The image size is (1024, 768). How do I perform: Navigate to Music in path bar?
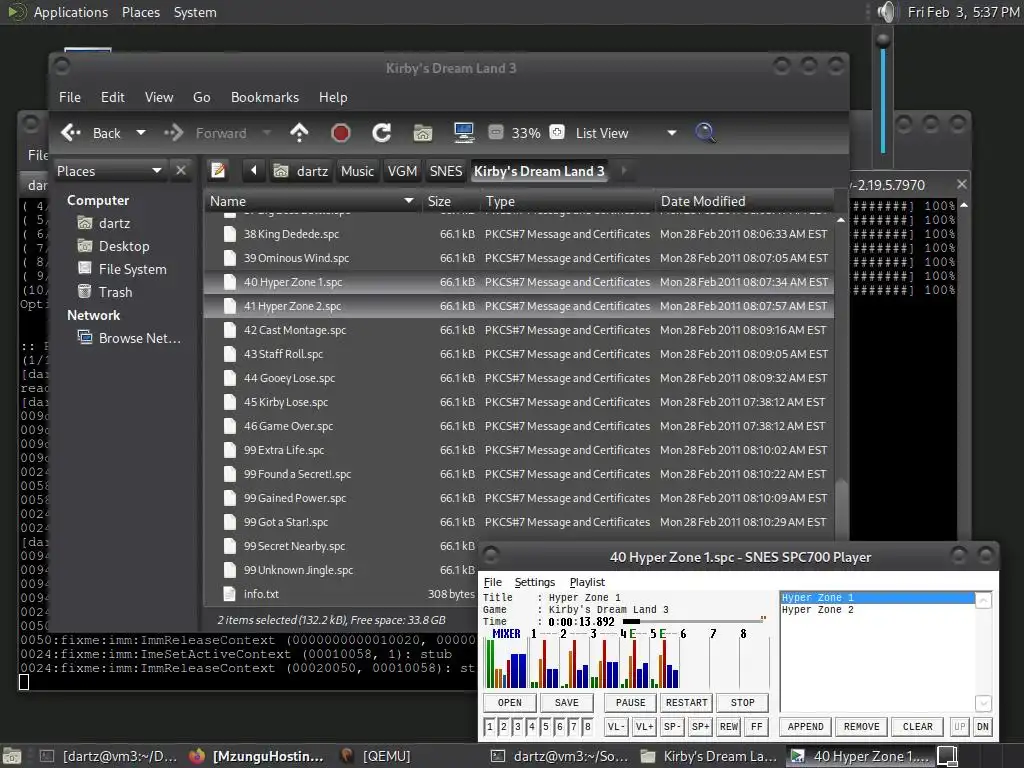tap(357, 171)
